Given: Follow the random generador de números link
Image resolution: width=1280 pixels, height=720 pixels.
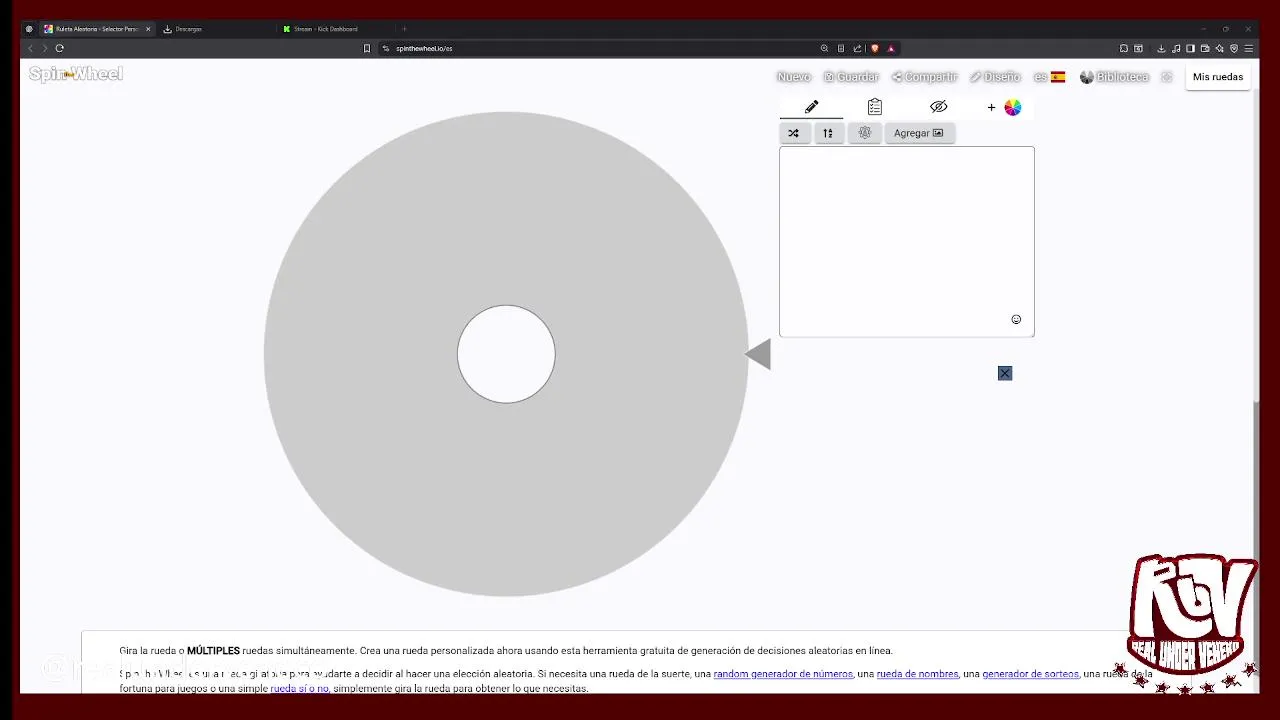Looking at the screenshot, I should coord(783,674).
